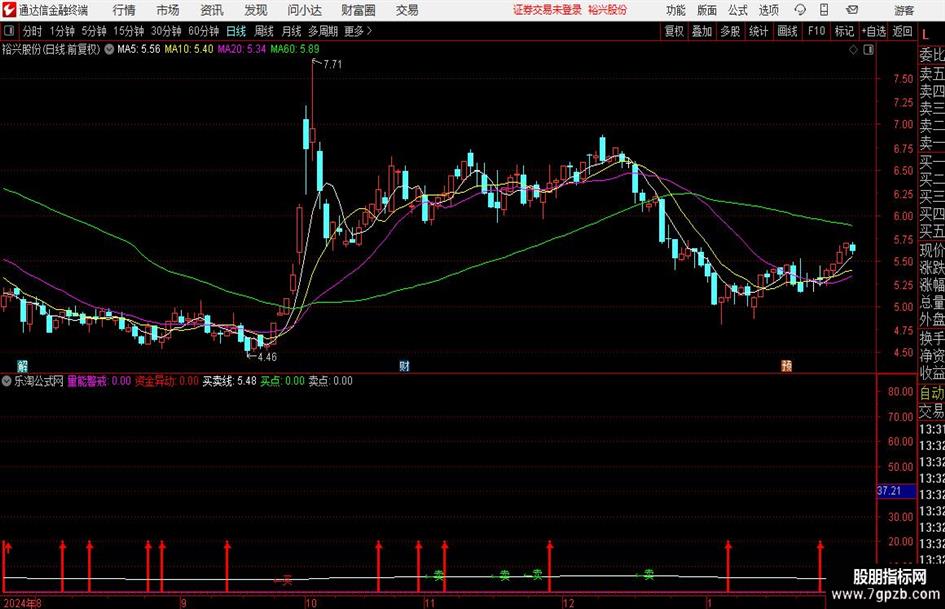This screenshot has height=609, width=945.
Task: Switch to 60分钟 period
Action: pyautogui.click(x=204, y=31)
